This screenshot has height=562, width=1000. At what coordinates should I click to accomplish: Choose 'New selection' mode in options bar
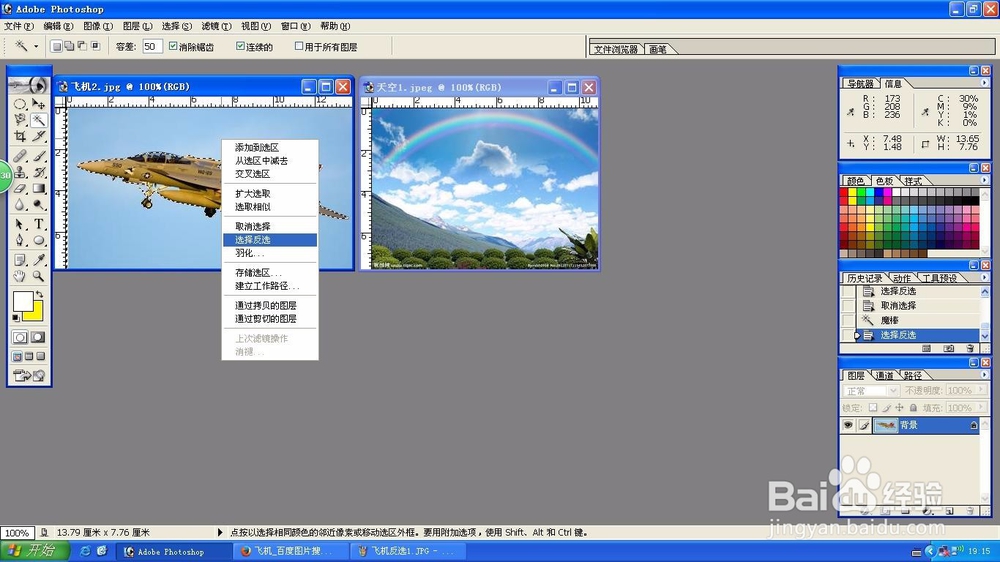[56, 46]
